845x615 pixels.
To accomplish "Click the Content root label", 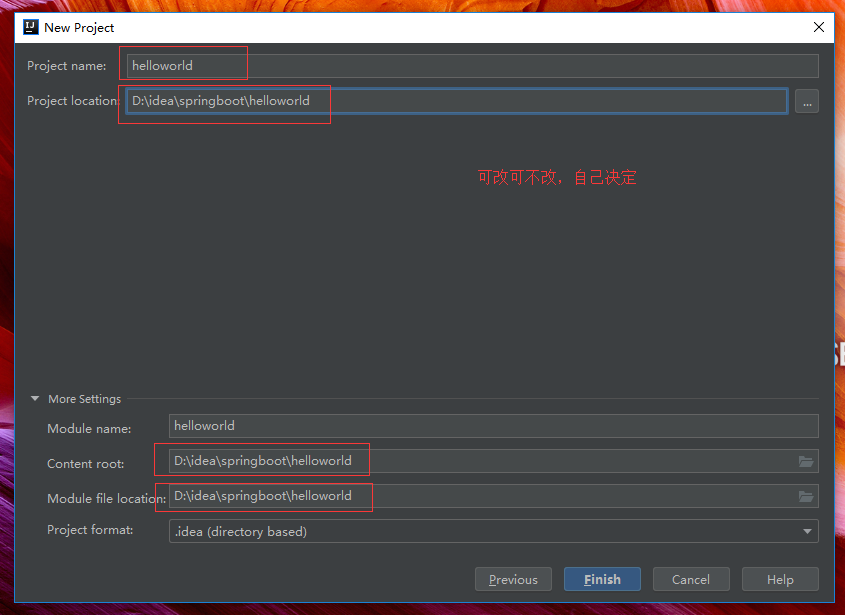I will click(86, 464).
